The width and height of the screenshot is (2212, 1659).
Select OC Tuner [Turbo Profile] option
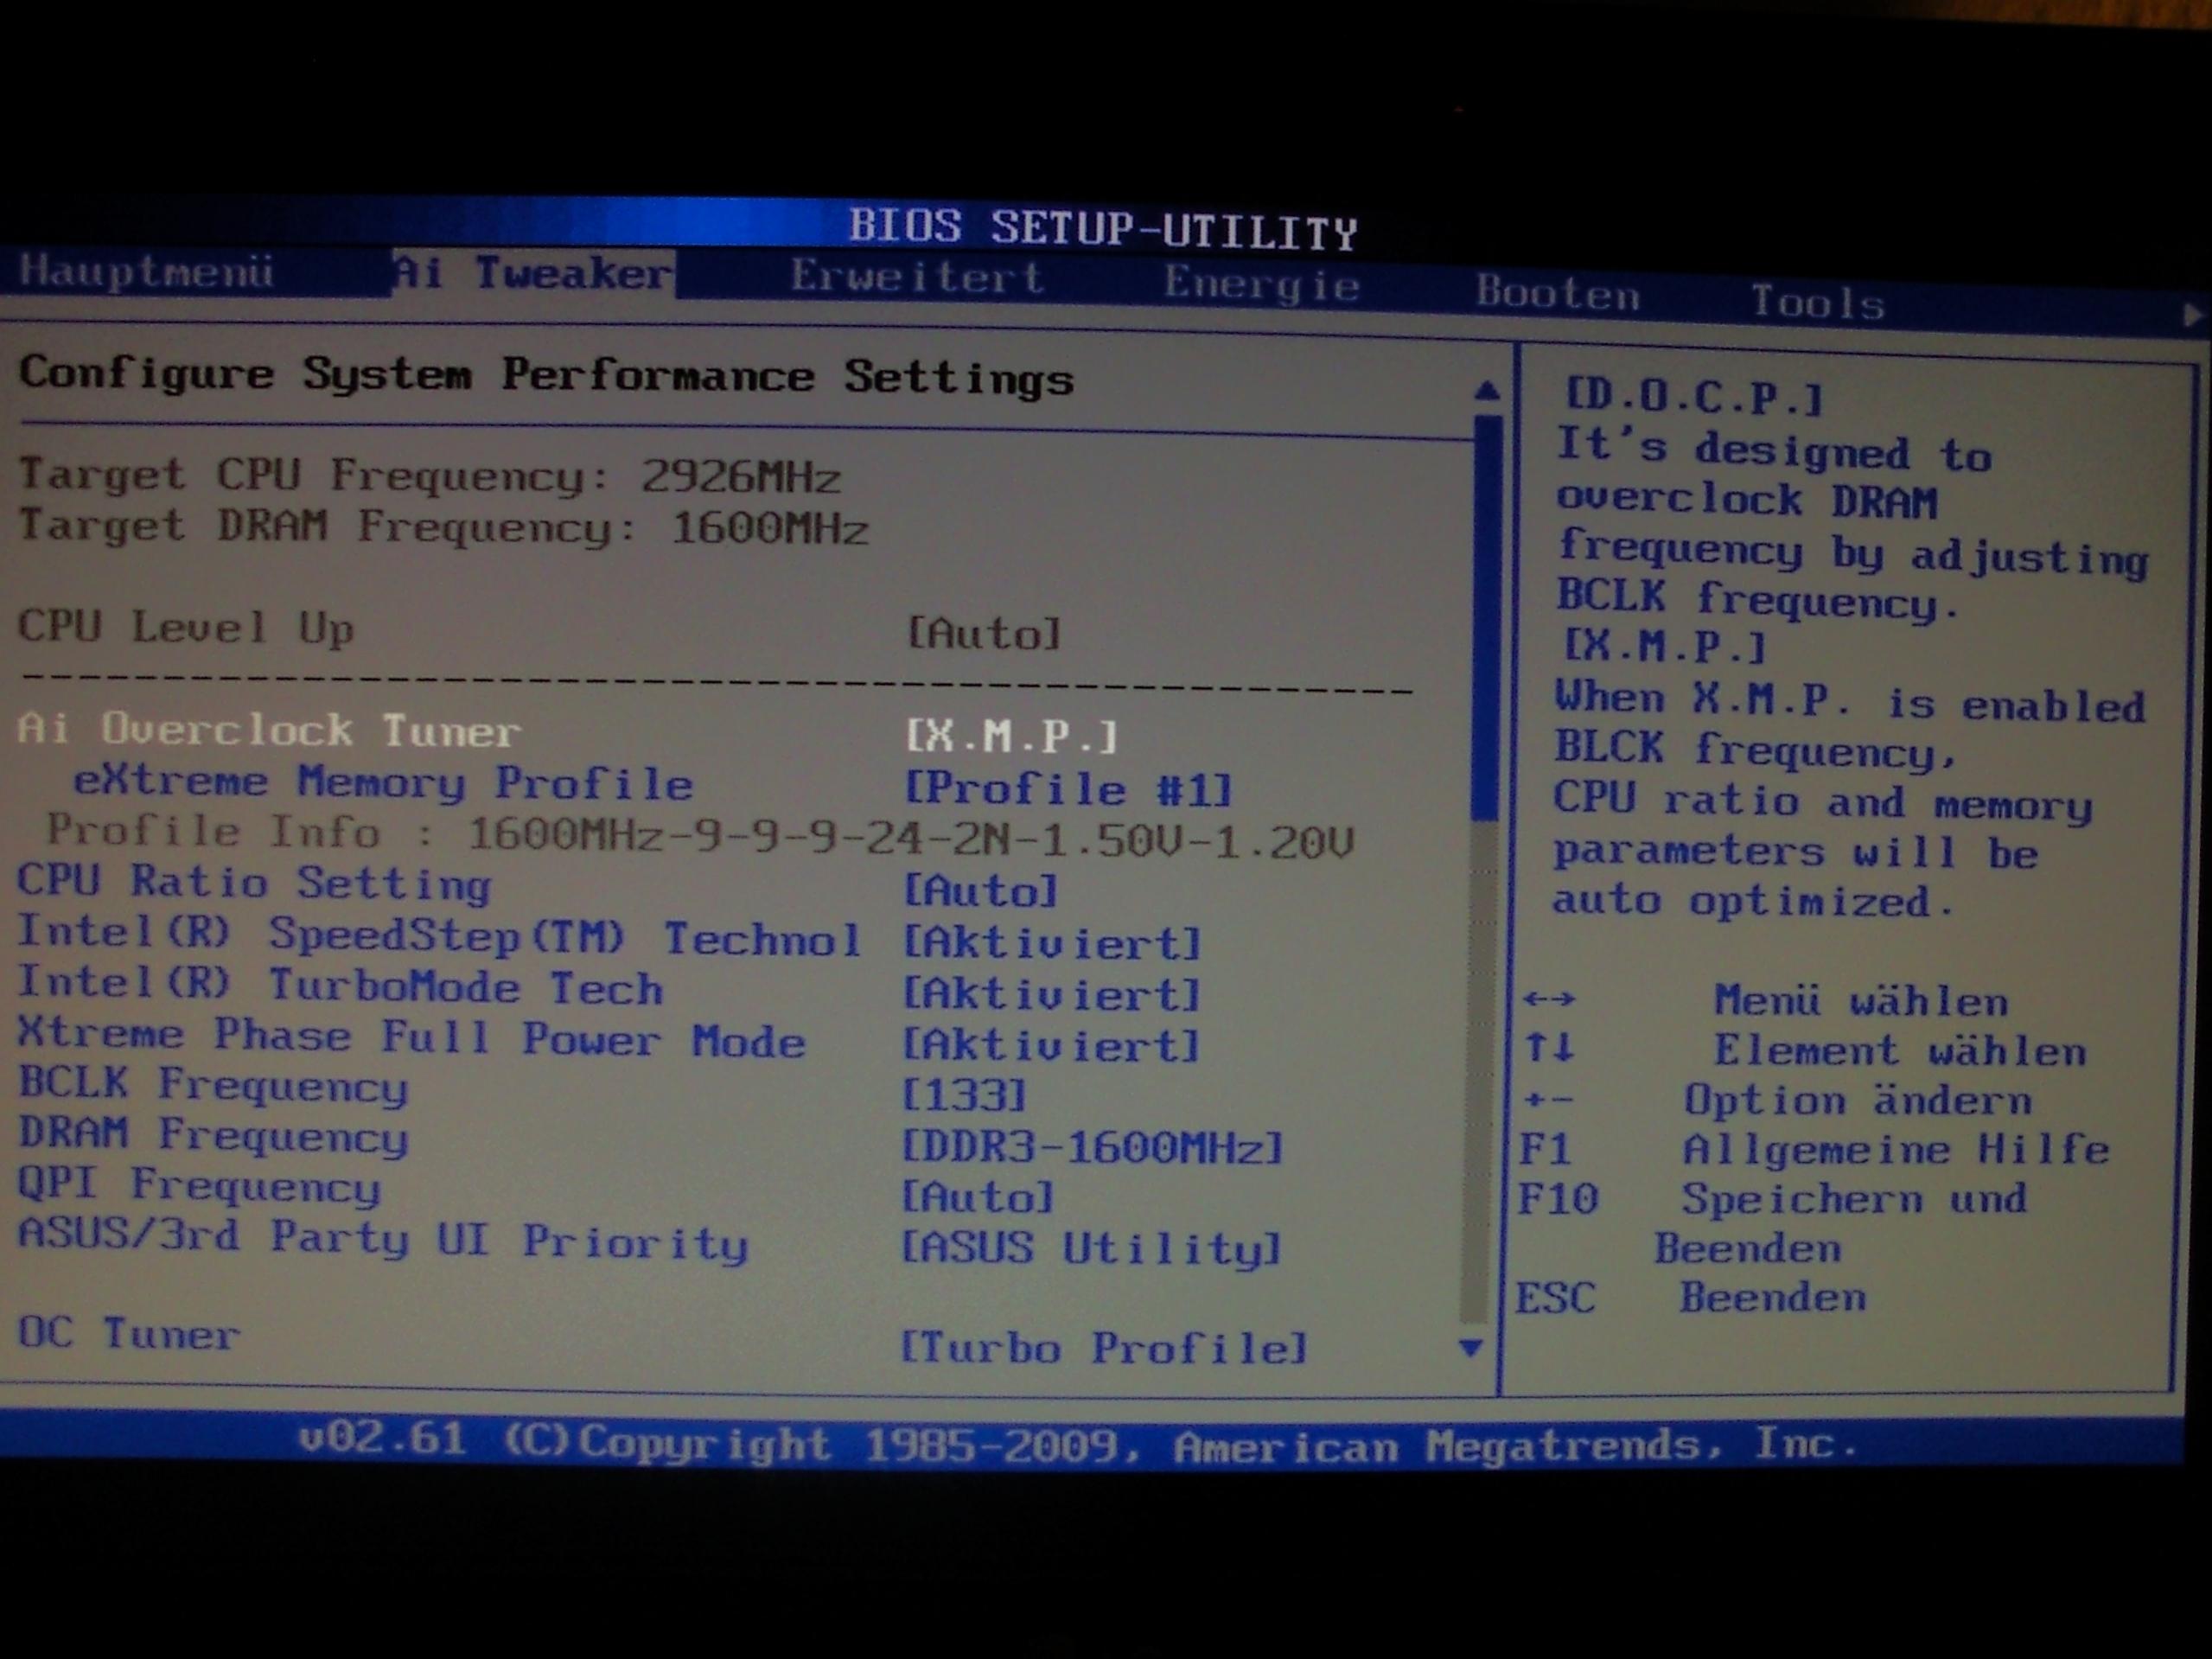[1103, 1348]
